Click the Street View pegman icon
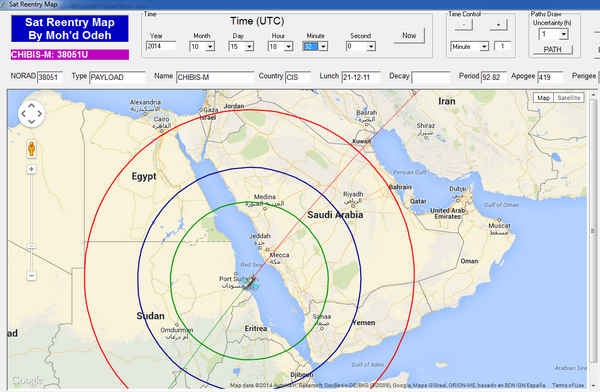 point(31,149)
